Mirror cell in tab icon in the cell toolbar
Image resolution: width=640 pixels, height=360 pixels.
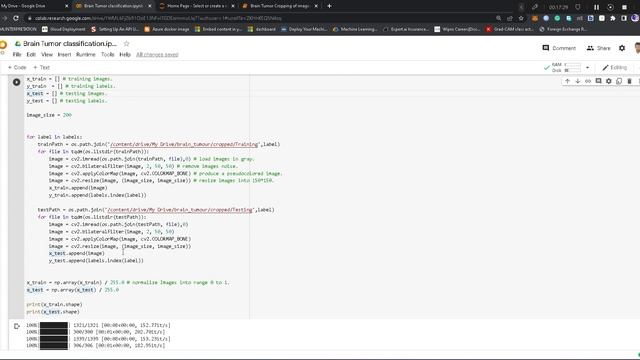point(619,81)
